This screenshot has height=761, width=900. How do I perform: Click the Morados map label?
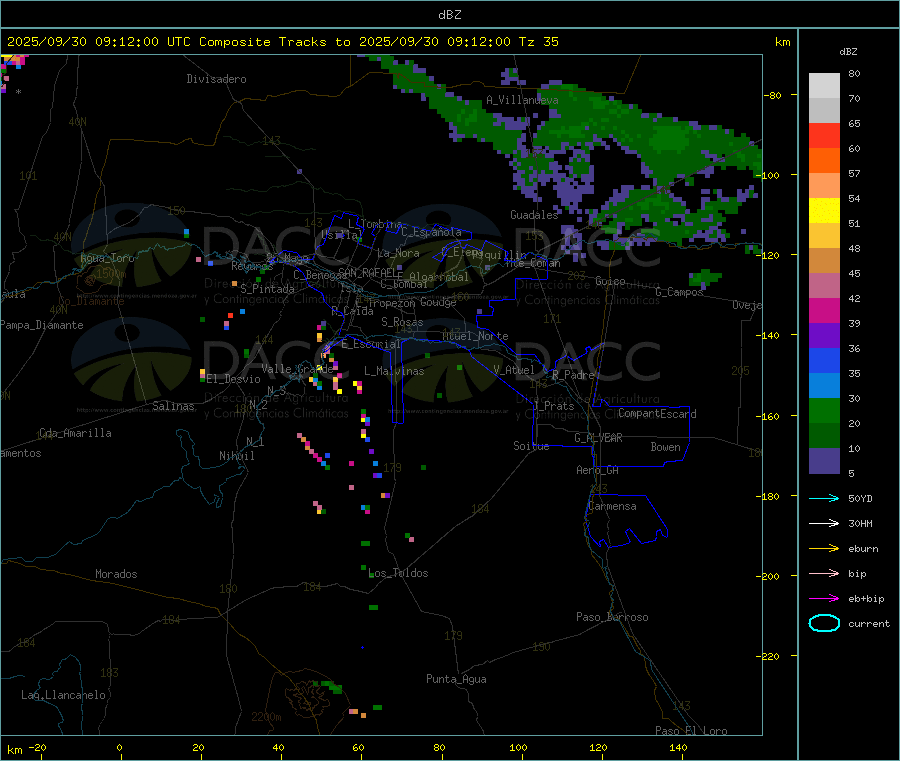116,574
